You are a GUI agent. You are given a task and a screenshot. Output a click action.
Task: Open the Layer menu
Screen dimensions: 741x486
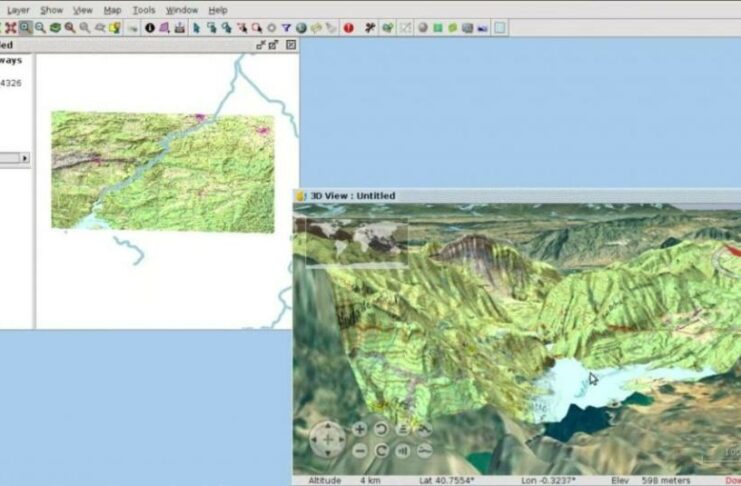pyautogui.click(x=18, y=9)
